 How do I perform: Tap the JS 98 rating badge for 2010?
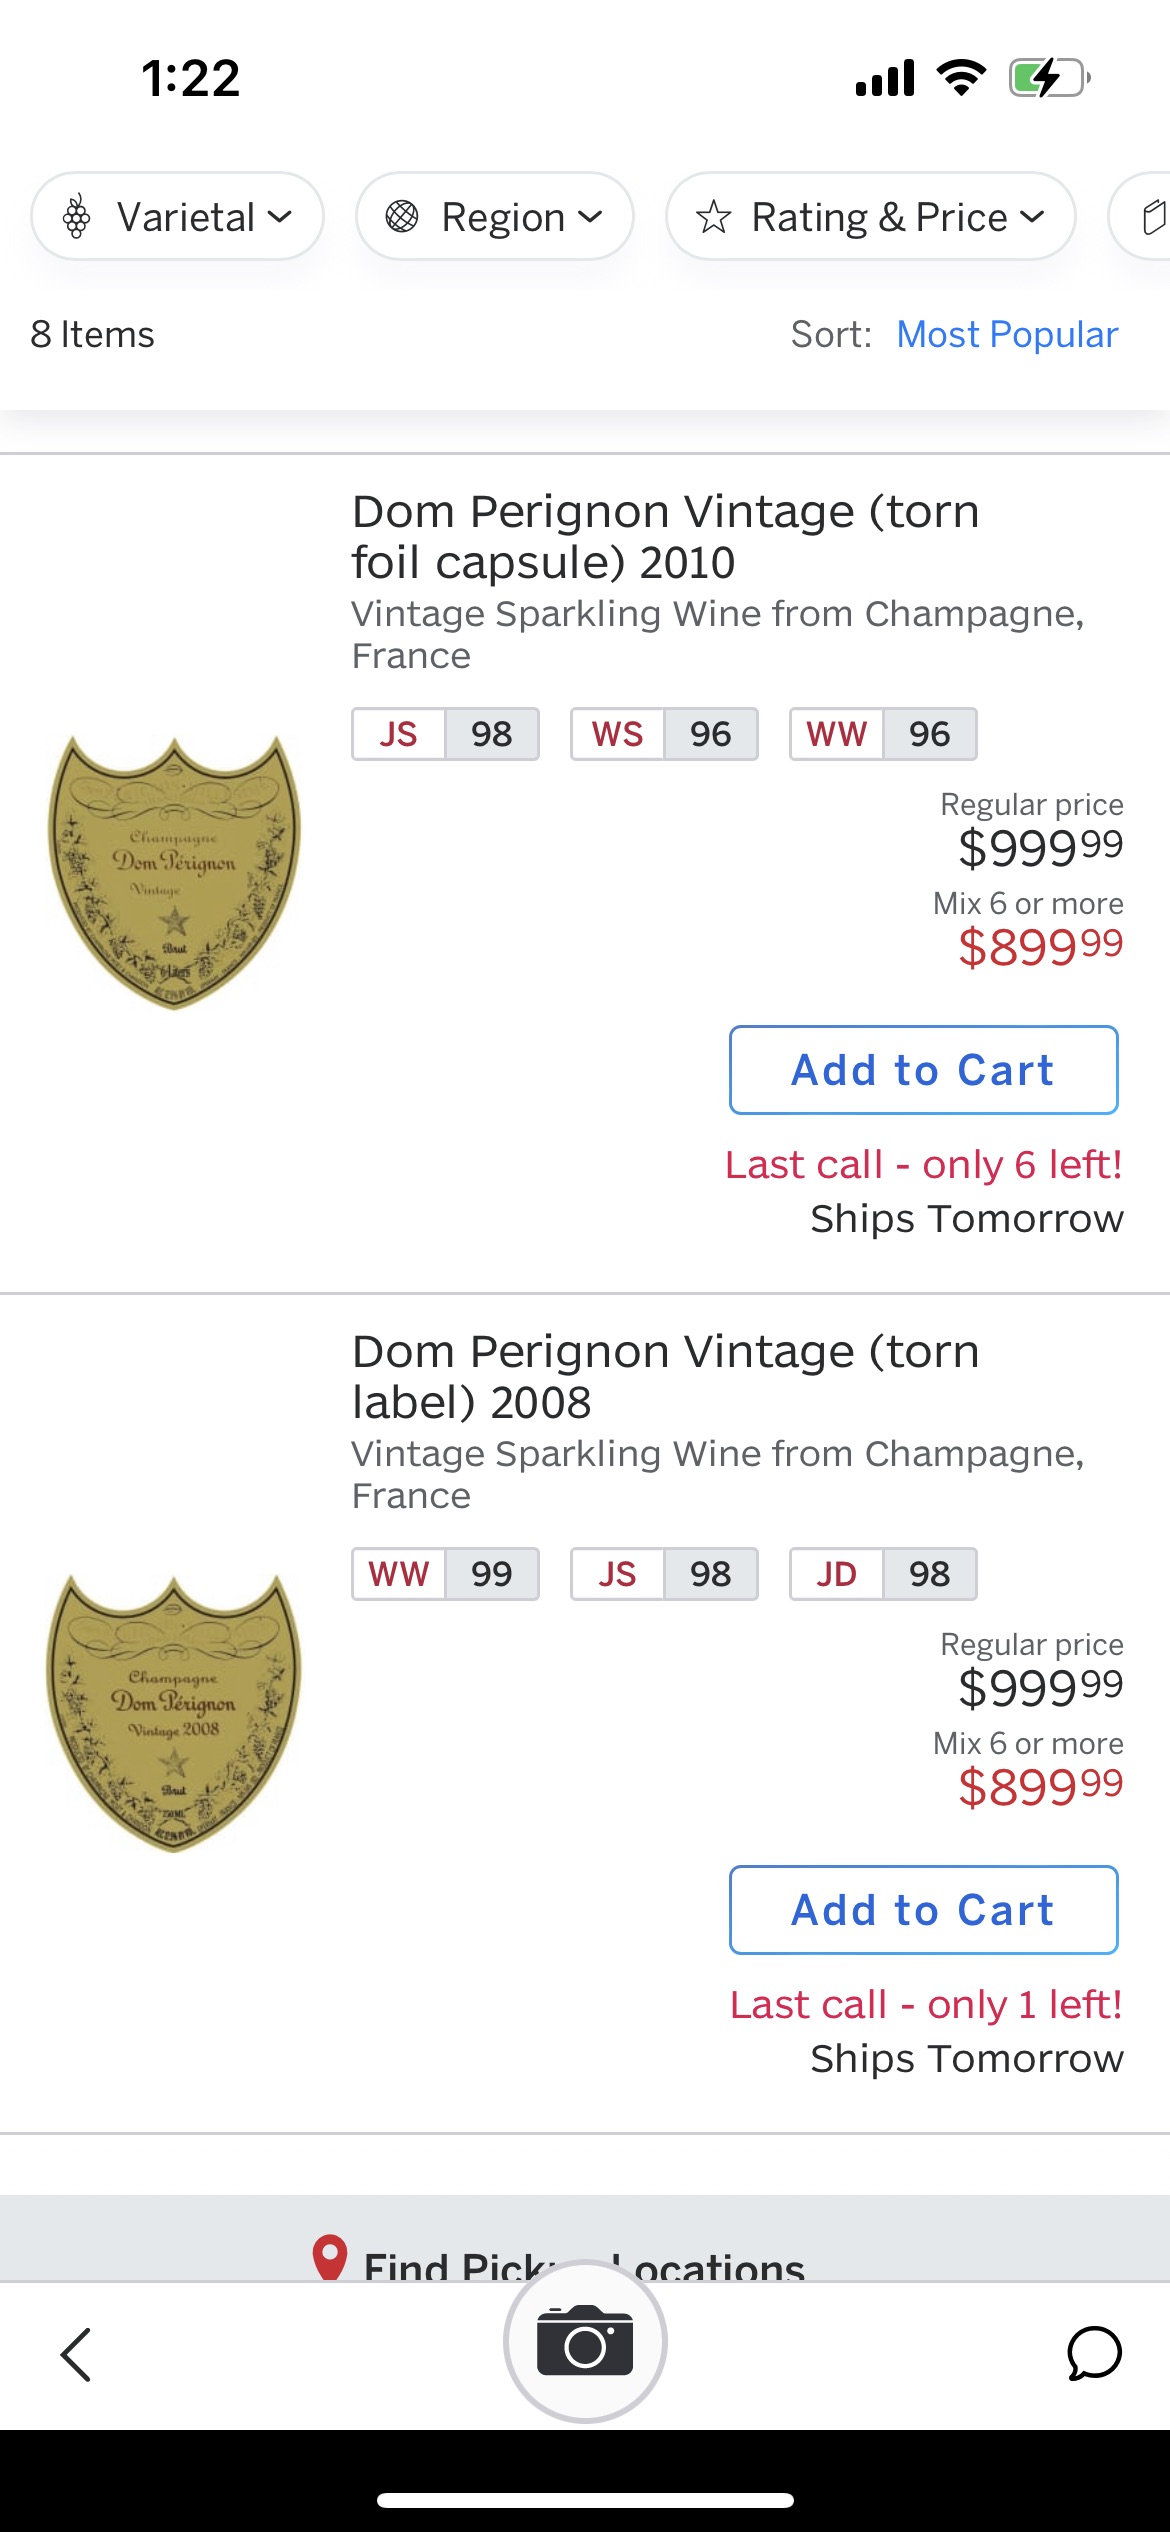click(x=445, y=734)
